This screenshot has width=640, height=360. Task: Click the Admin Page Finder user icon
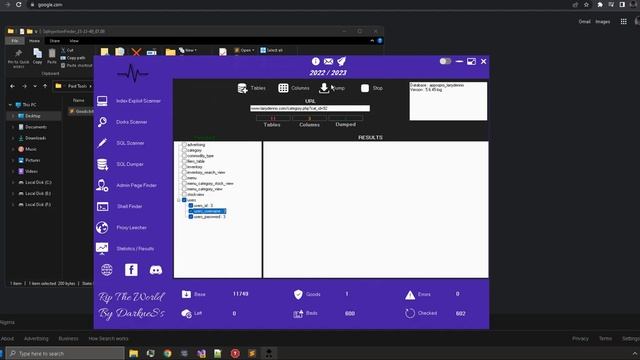102,185
